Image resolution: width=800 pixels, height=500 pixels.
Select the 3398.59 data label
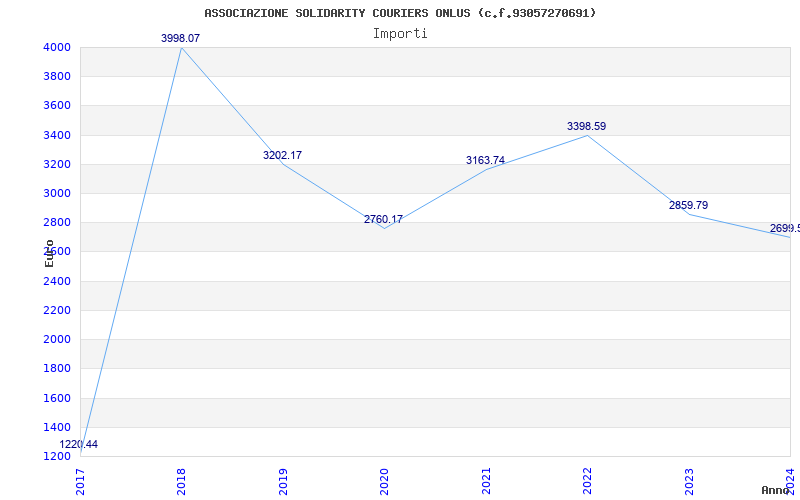[x=587, y=126]
